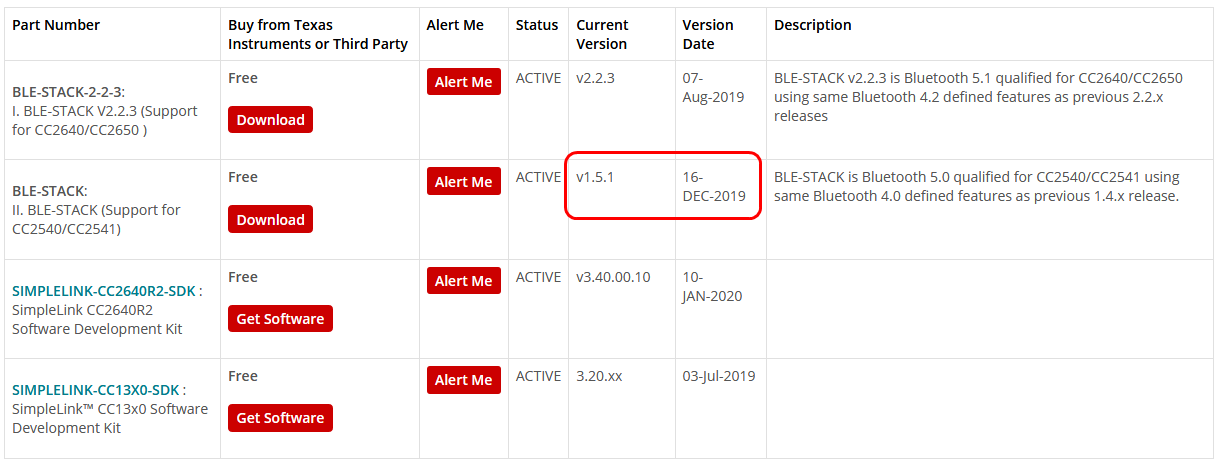Click Alert Me for BLE-STACK-2-2-3
Screen dimensions: 1218x466
[463, 82]
